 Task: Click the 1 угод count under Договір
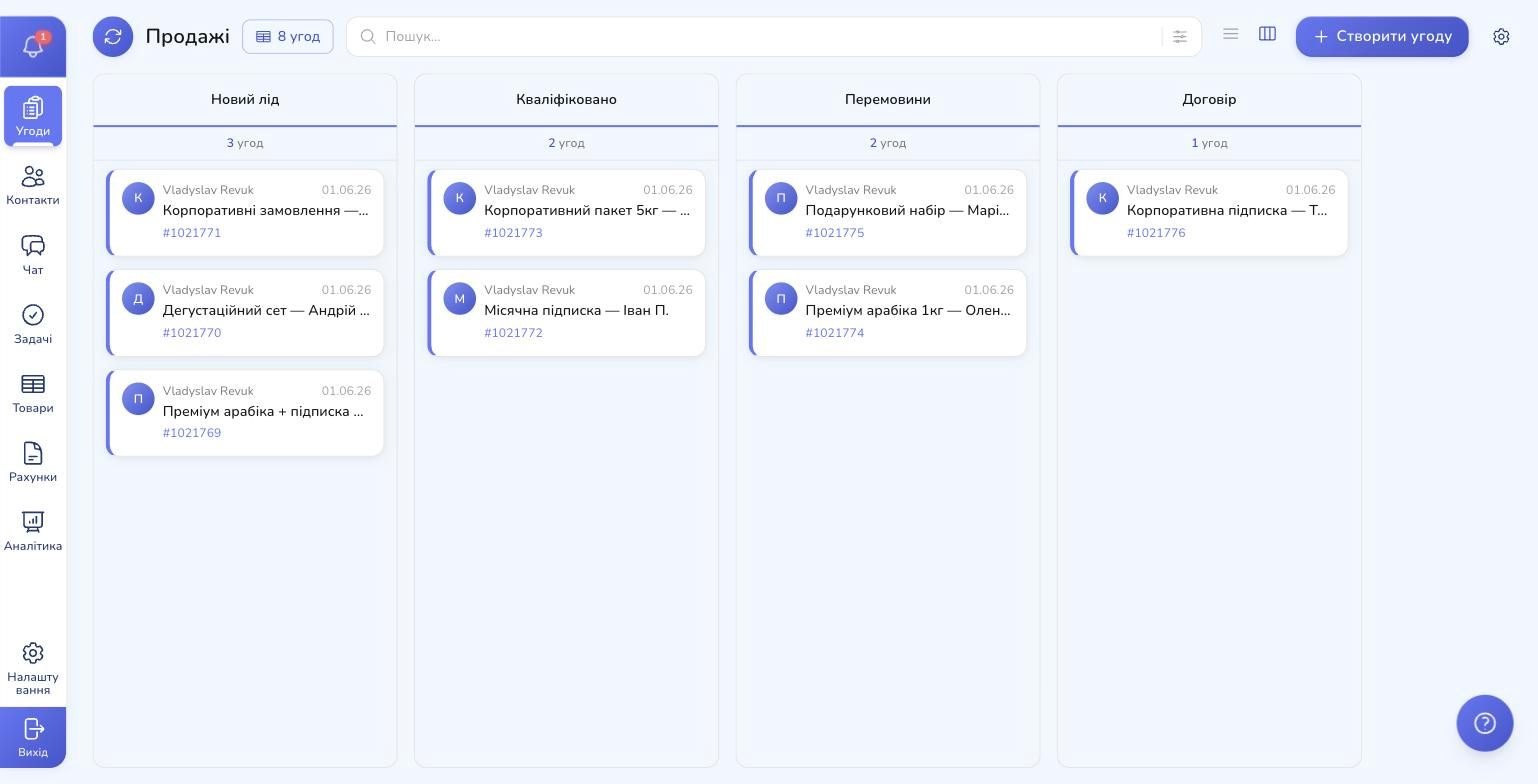tap(1209, 143)
